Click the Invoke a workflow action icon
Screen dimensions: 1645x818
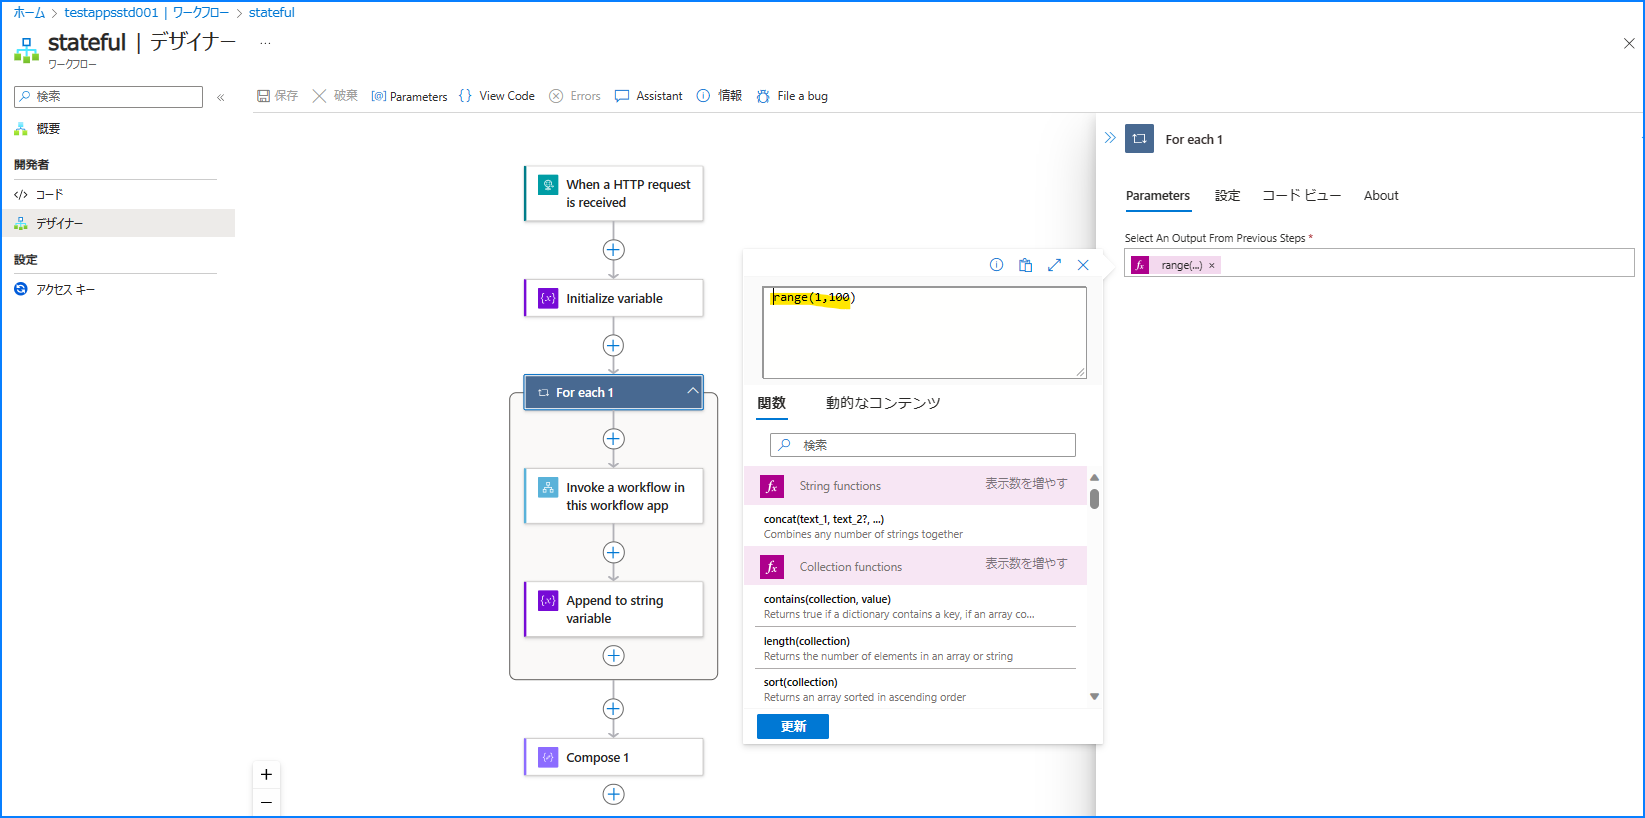548,487
